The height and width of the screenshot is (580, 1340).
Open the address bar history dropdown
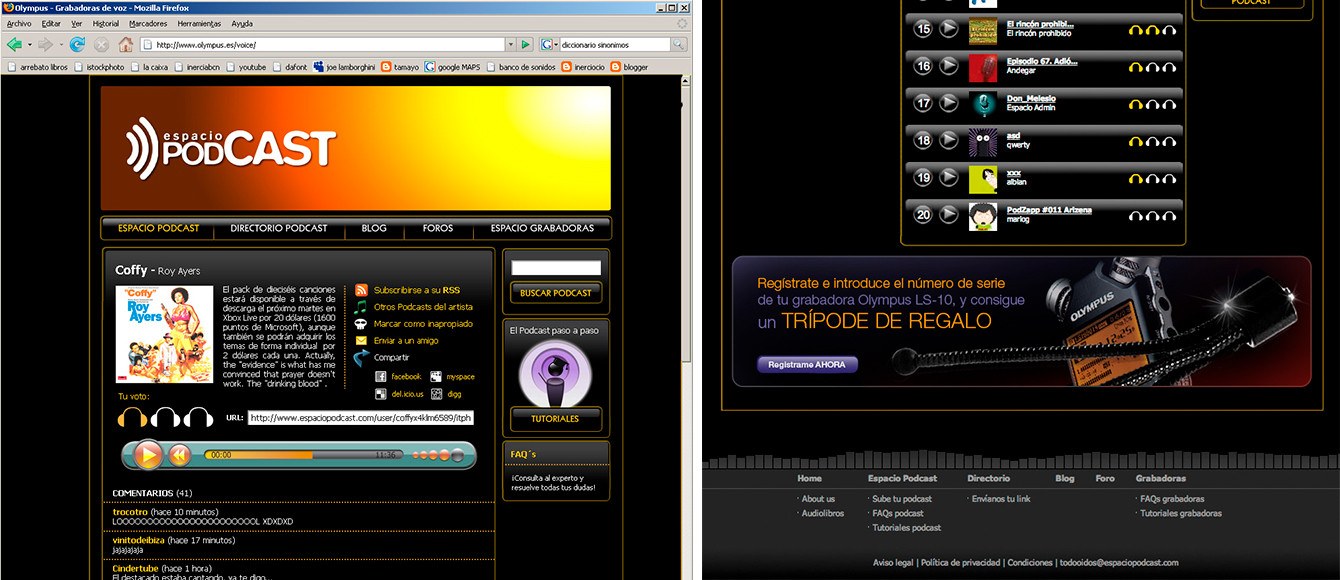pos(510,45)
